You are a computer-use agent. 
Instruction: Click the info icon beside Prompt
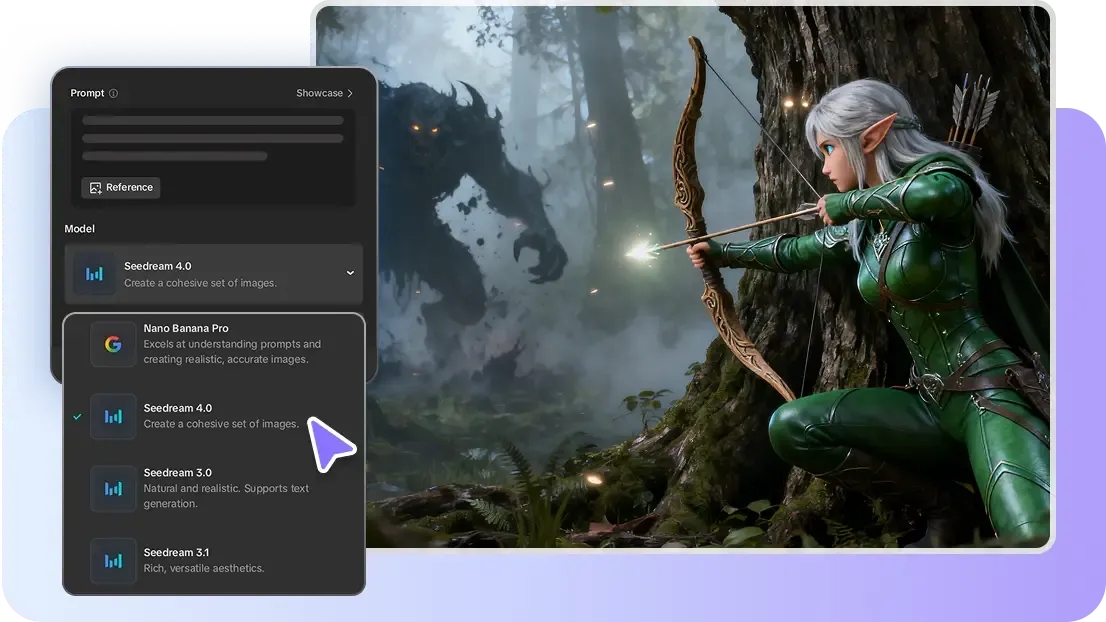pyautogui.click(x=113, y=93)
